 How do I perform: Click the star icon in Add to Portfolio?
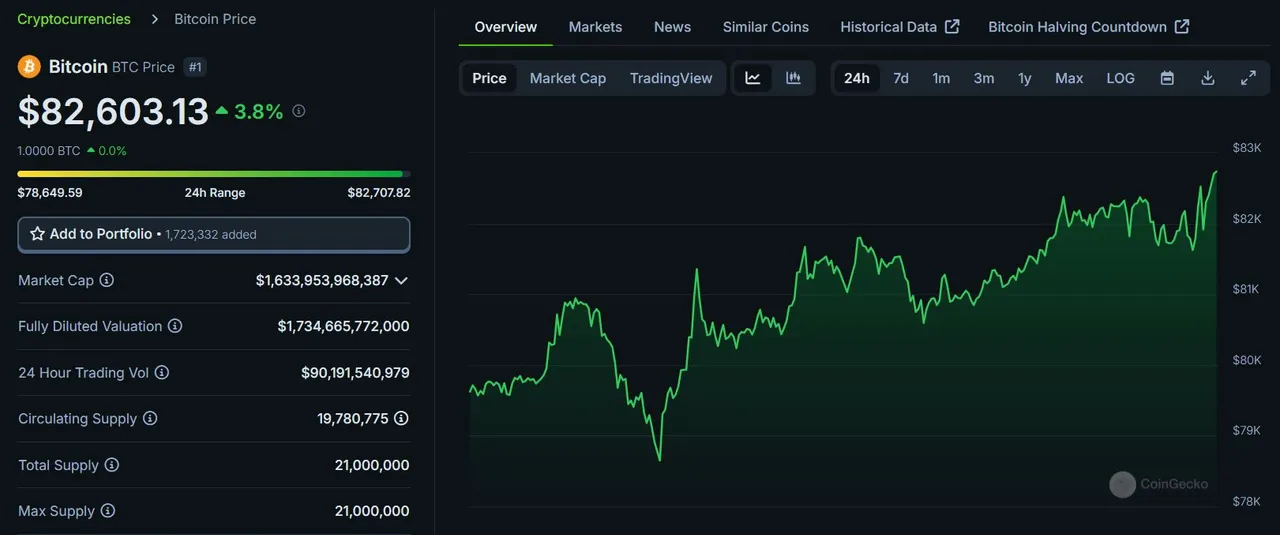[37, 234]
